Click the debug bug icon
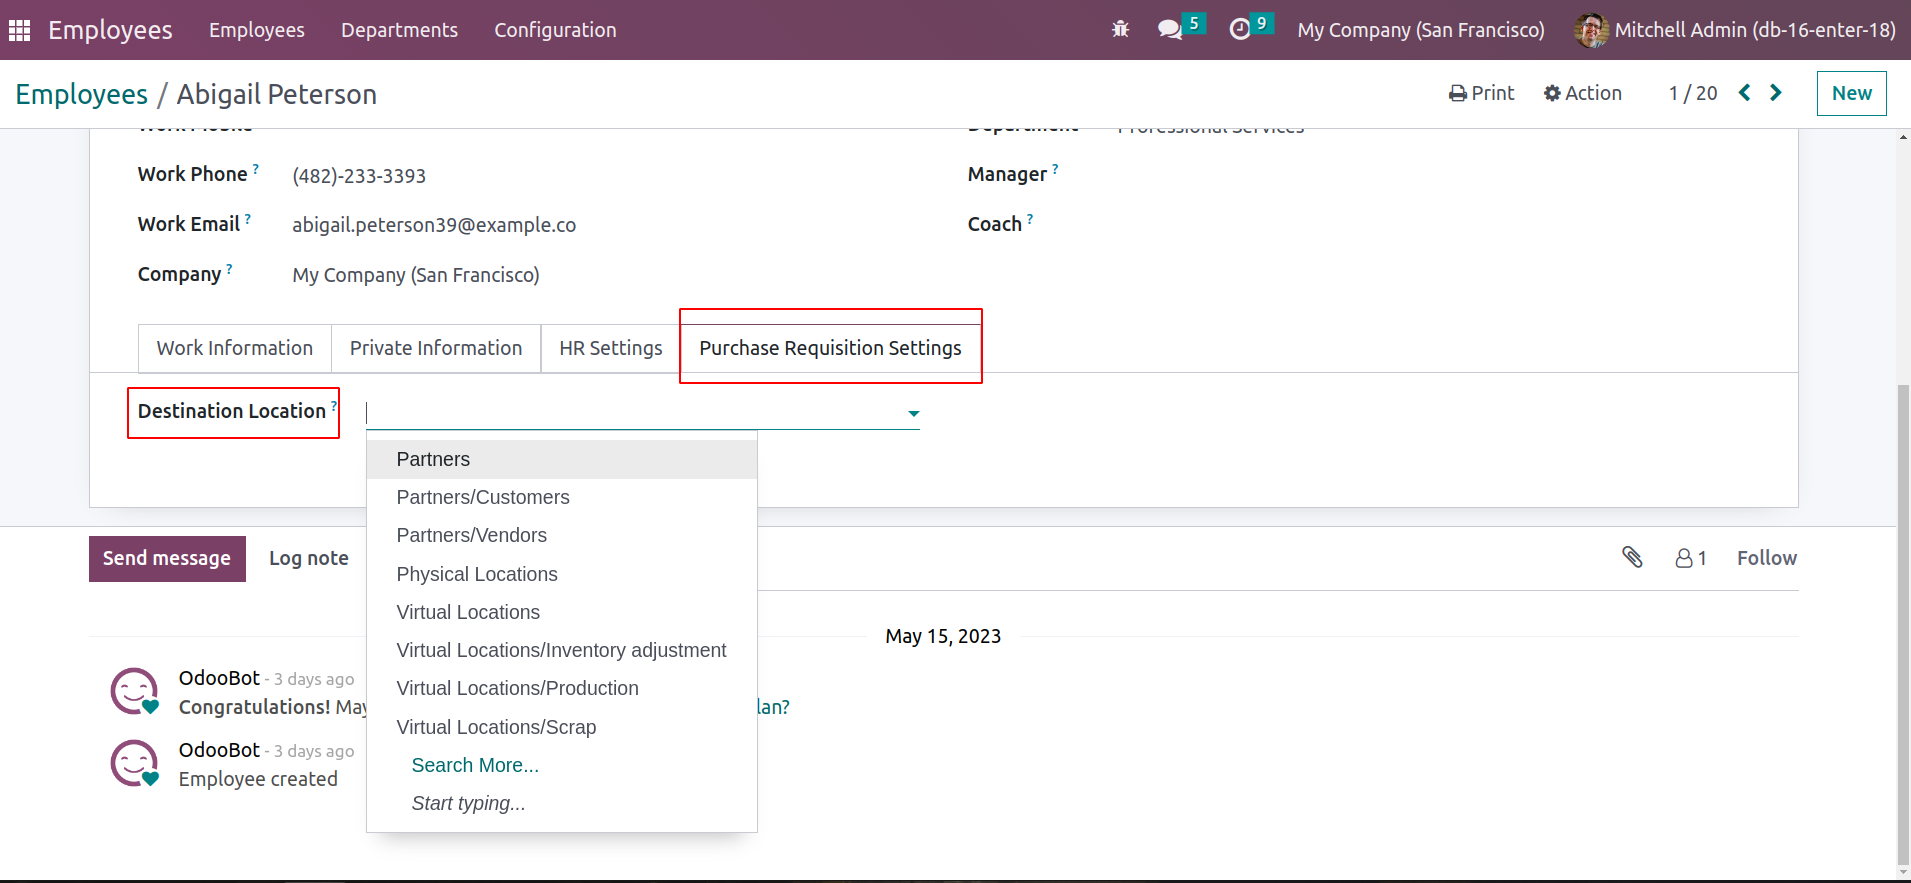The height and width of the screenshot is (883, 1911). click(x=1120, y=30)
